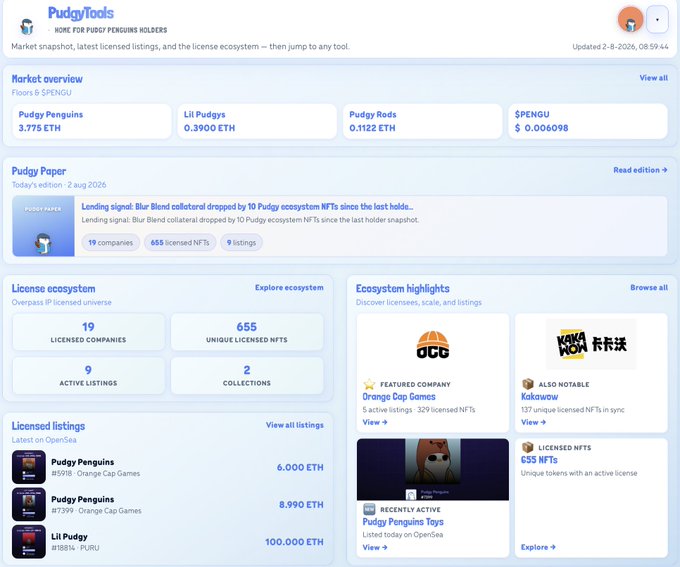Open View all in Market overview
Image resolution: width=680 pixels, height=567 pixels.
point(654,78)
